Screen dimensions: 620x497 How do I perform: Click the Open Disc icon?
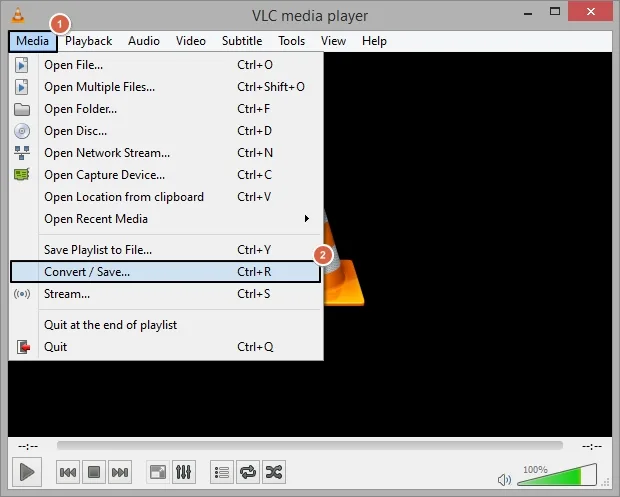pyautogui.click(x=22, y=131)
